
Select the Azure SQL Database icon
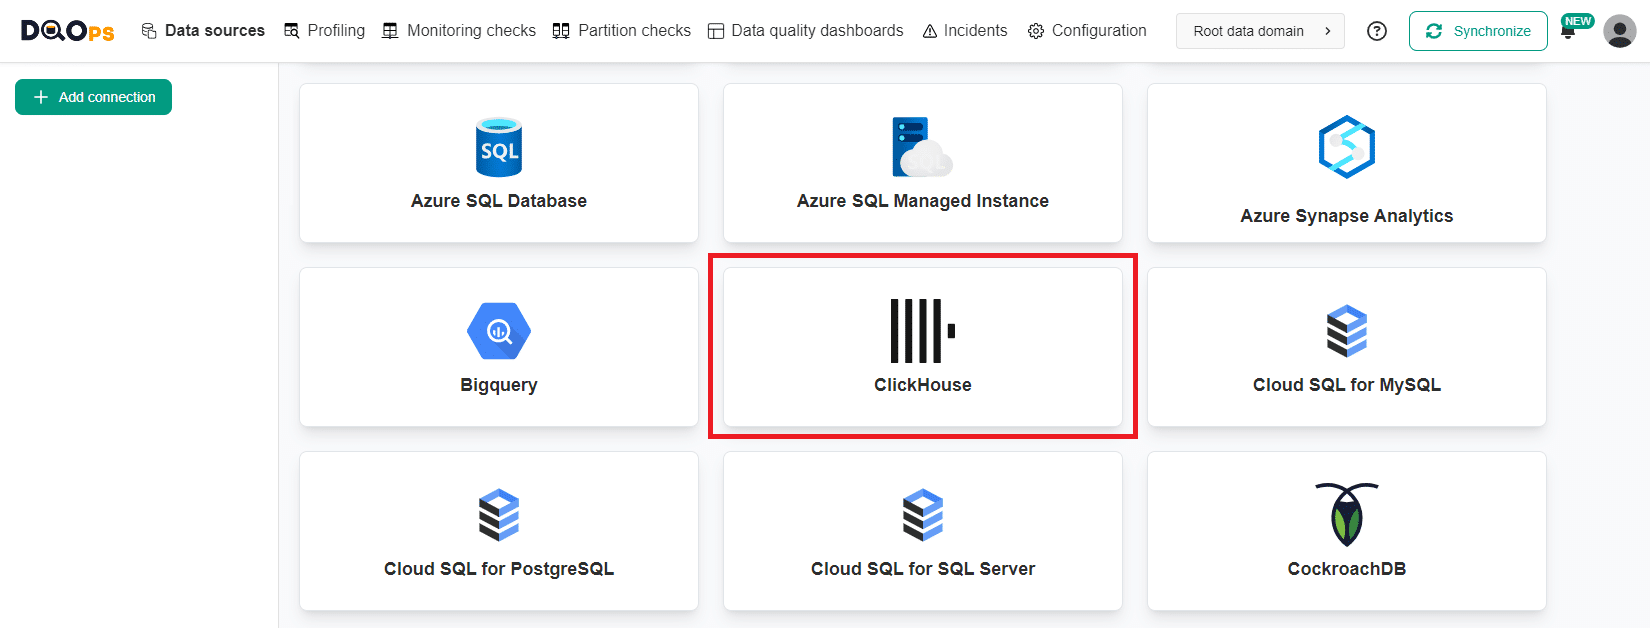(x=499, y=147)
